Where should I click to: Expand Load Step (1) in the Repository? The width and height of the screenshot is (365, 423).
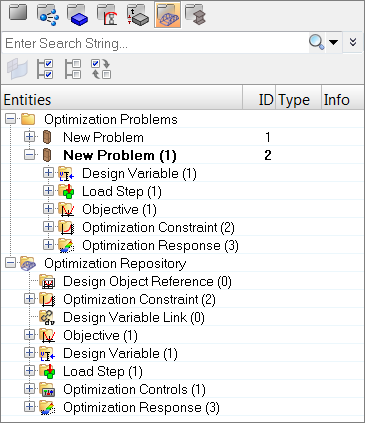(x=29, y=371)
